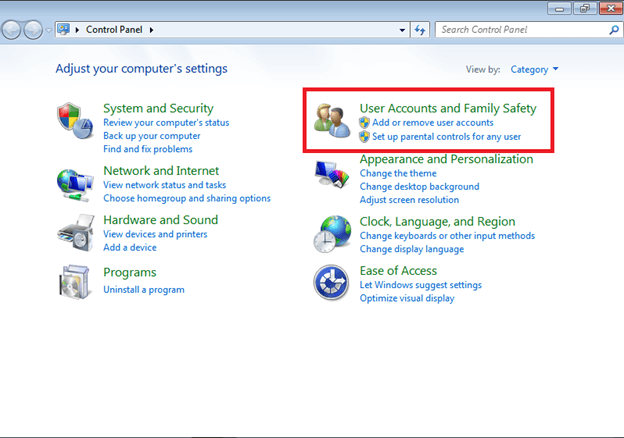624x438 pixels.
Task: Open Clock, Language, and Region
Action: (x=437, y=222)
